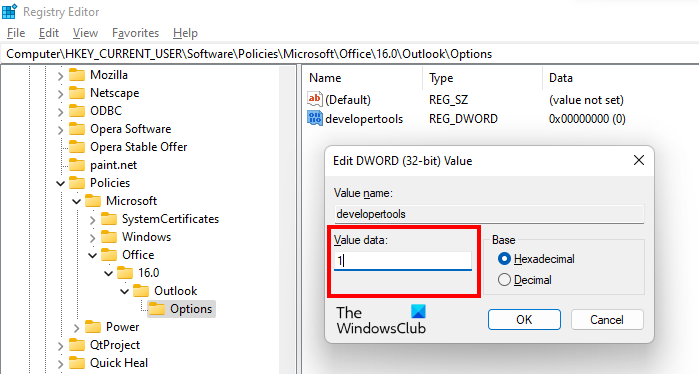Collapse the Outlook key node
The width and height of the screenshot is (699, 374).
click(124, 292)
